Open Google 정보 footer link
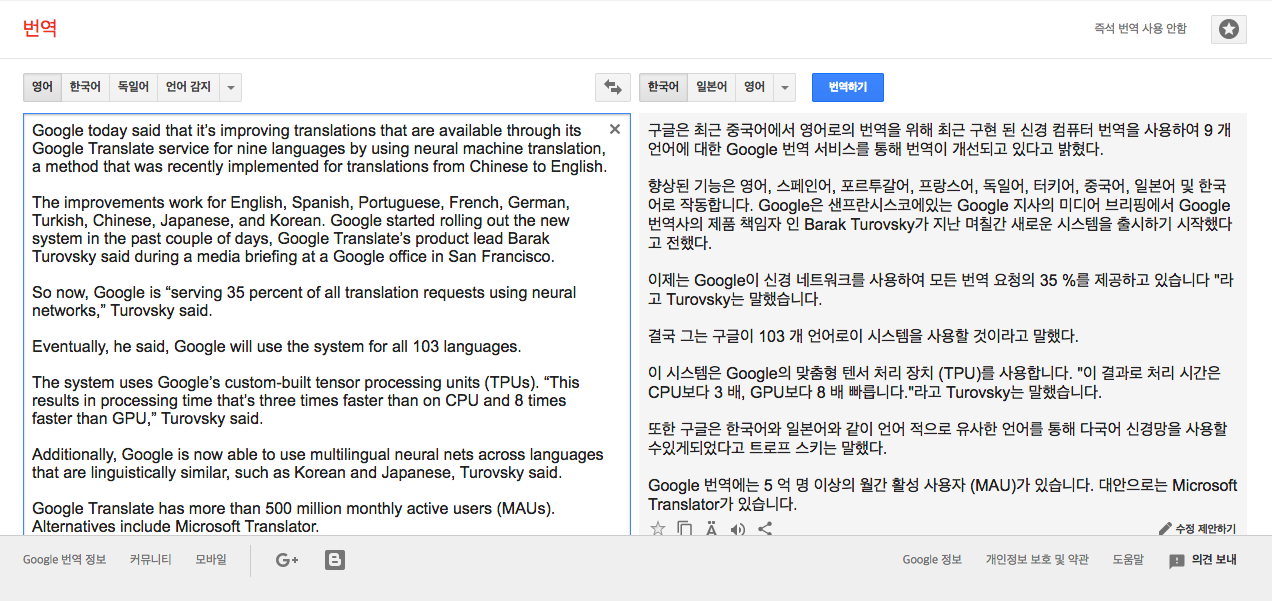 932,560
